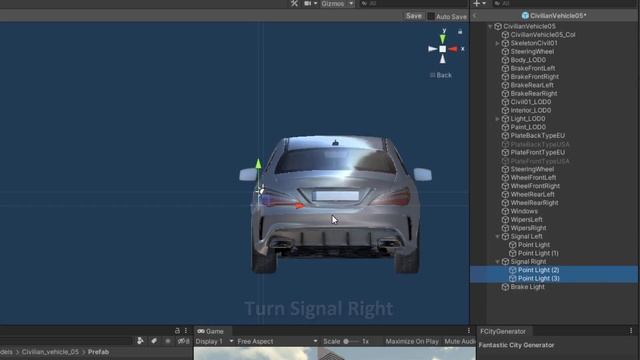This screenshot has height=360, width=640.
Task: Open FCityGenerator panel options menu
Action: (631, 331)
